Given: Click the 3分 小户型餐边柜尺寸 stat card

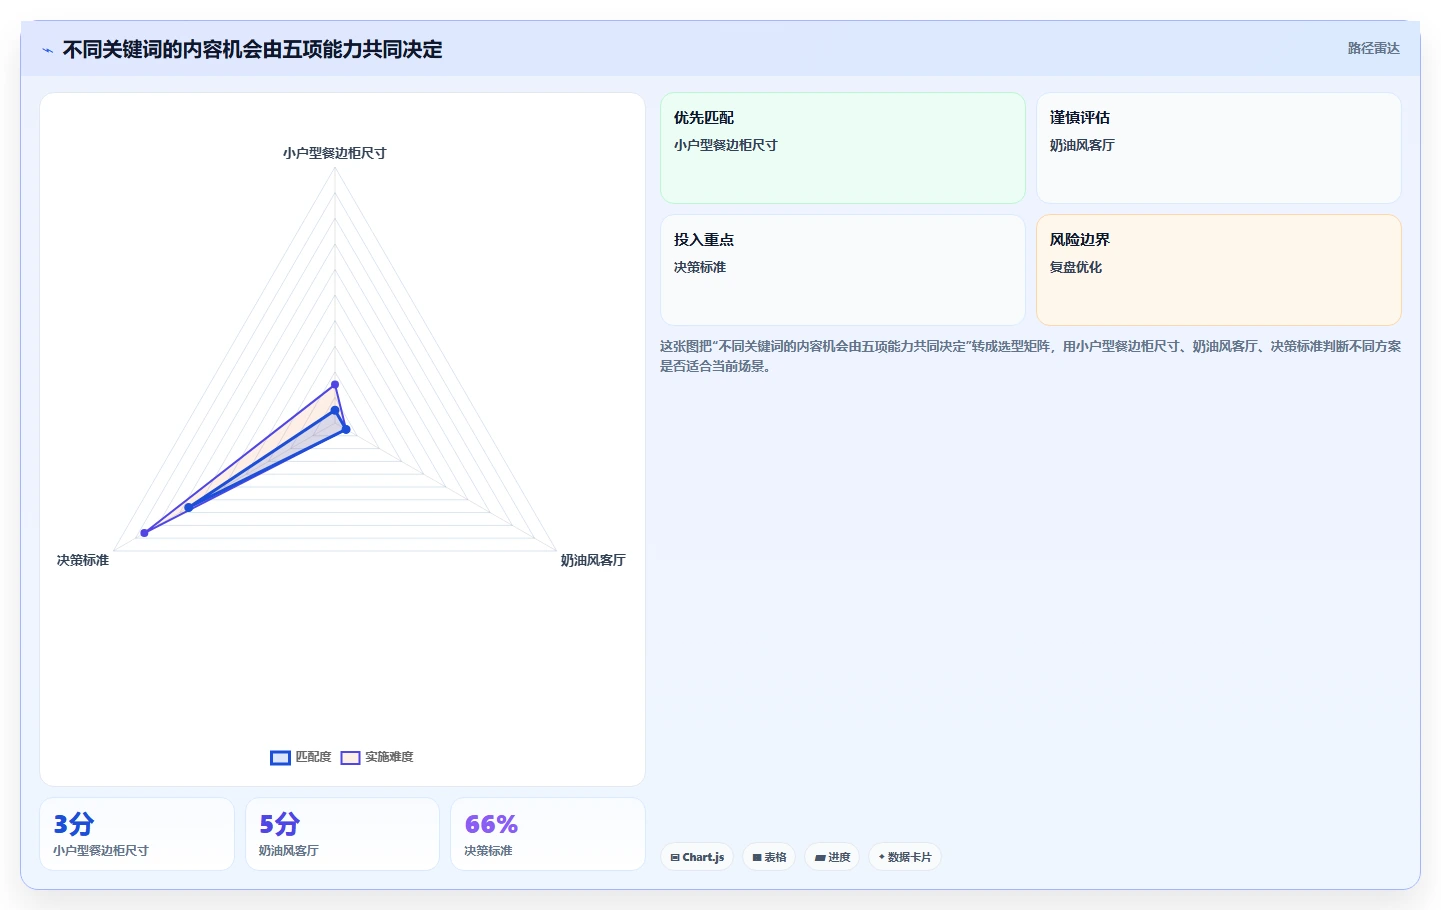Looking at the screenshot, I should tap(137, 834).
